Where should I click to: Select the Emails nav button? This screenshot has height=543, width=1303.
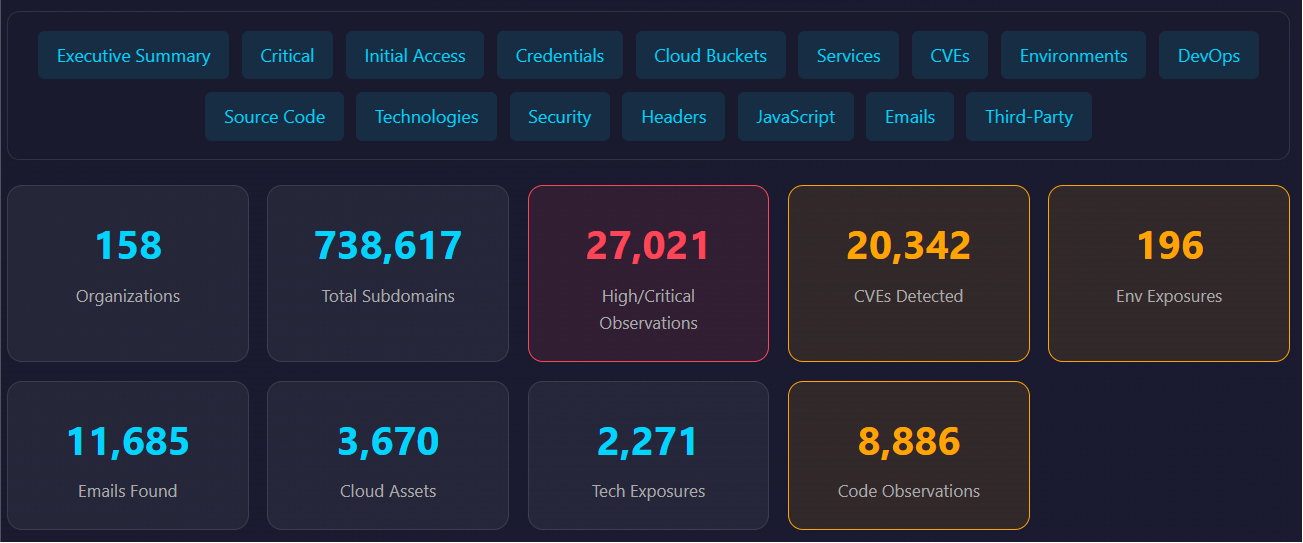(909, 117)
